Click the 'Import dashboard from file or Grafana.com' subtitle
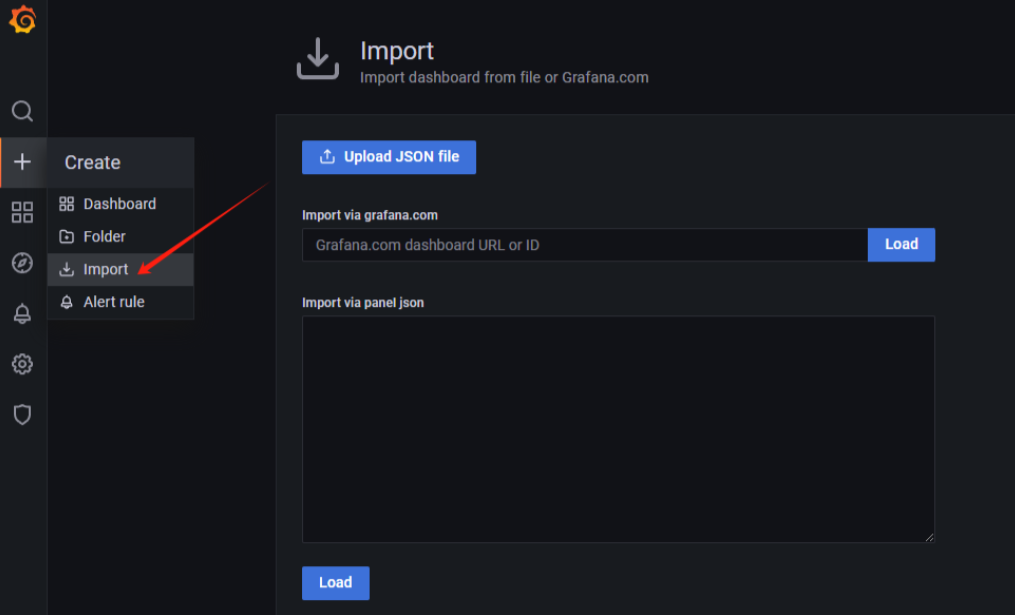This screenshot has width=1015, height=615. click(x=504, y=78)
